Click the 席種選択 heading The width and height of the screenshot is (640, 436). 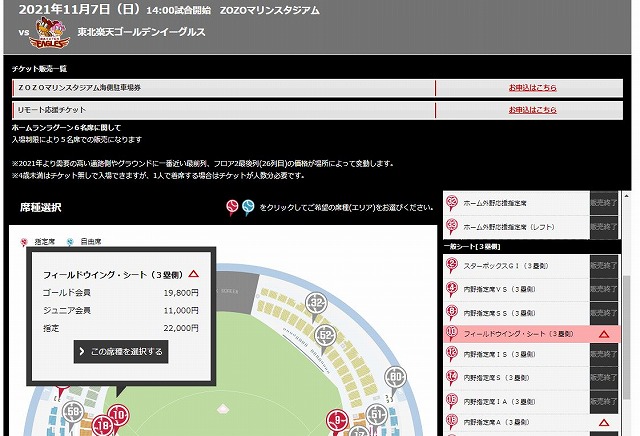pyautogui.click(x=40, y=207)
